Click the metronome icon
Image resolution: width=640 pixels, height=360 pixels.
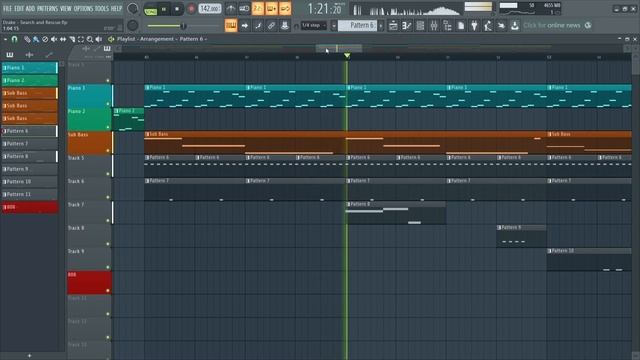tap(231, 9)
